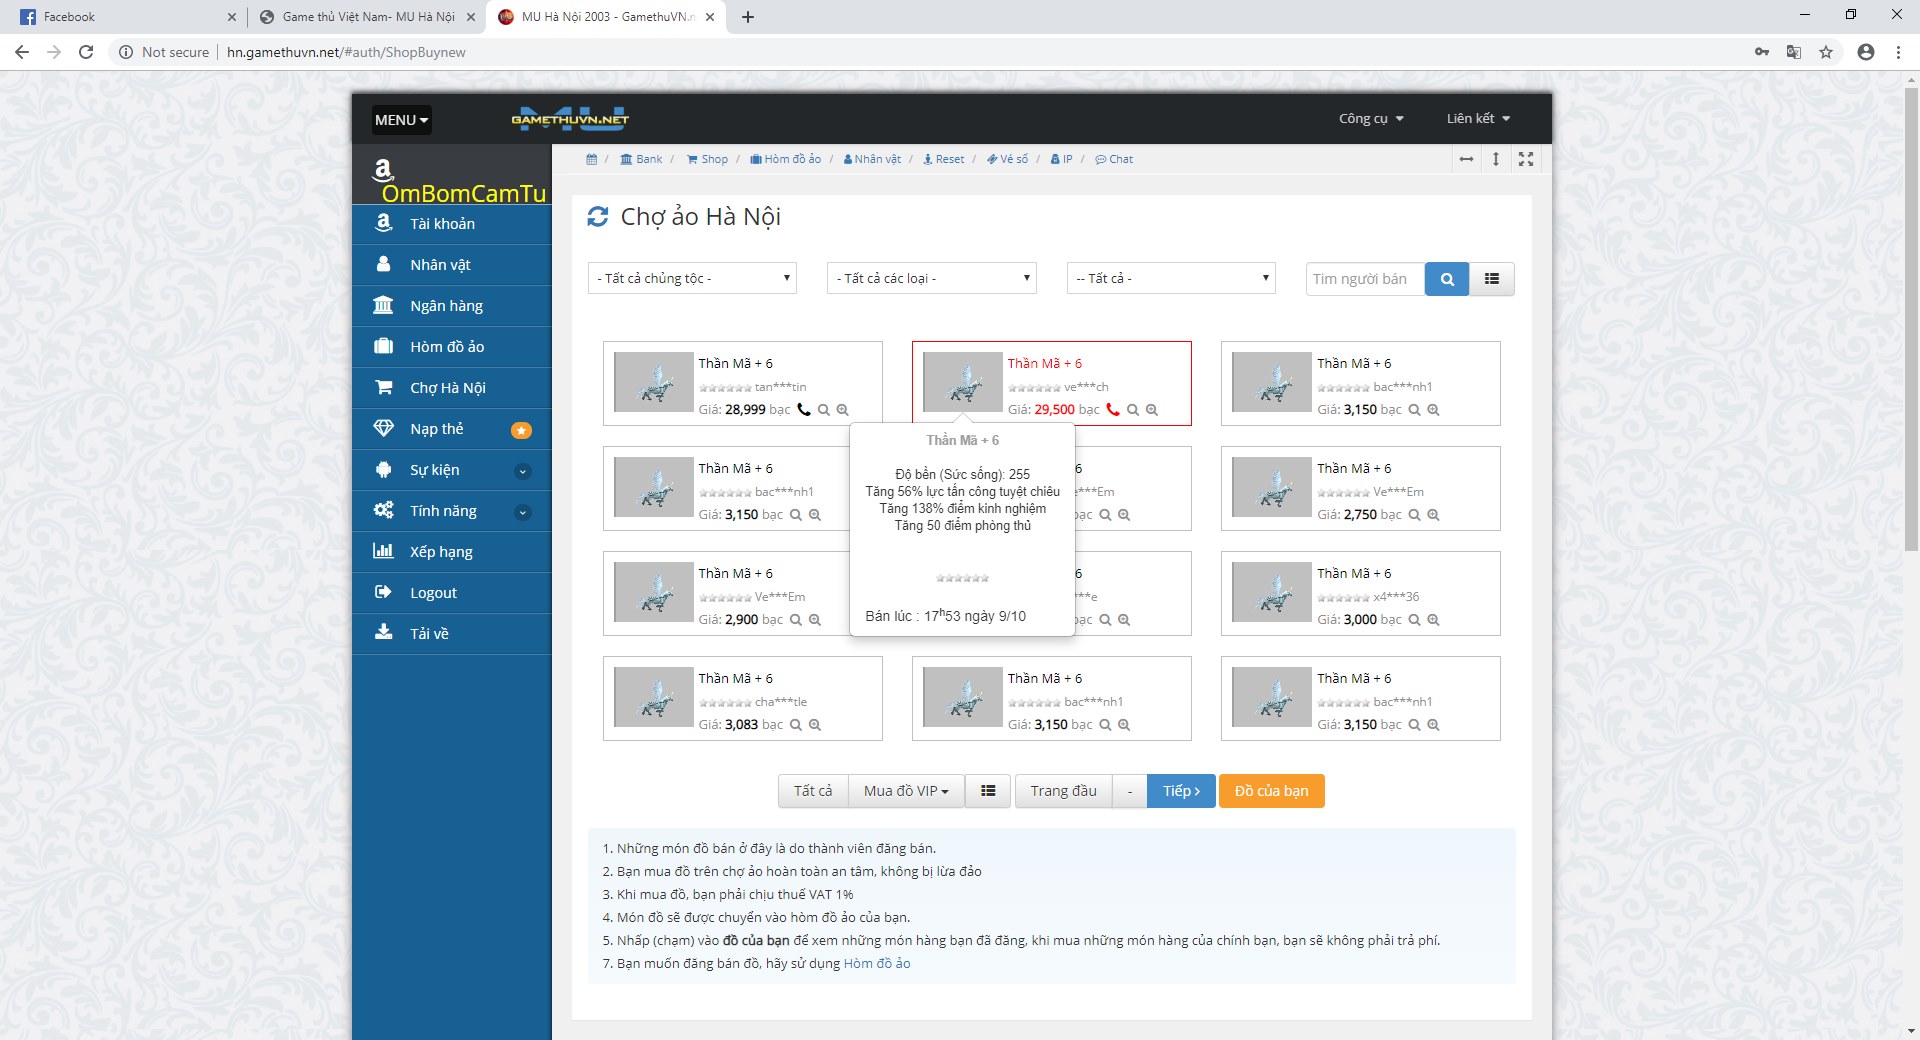Click the Hòm đồ ảo link in notes
Screen dimensions: 1920x1040
877,964
